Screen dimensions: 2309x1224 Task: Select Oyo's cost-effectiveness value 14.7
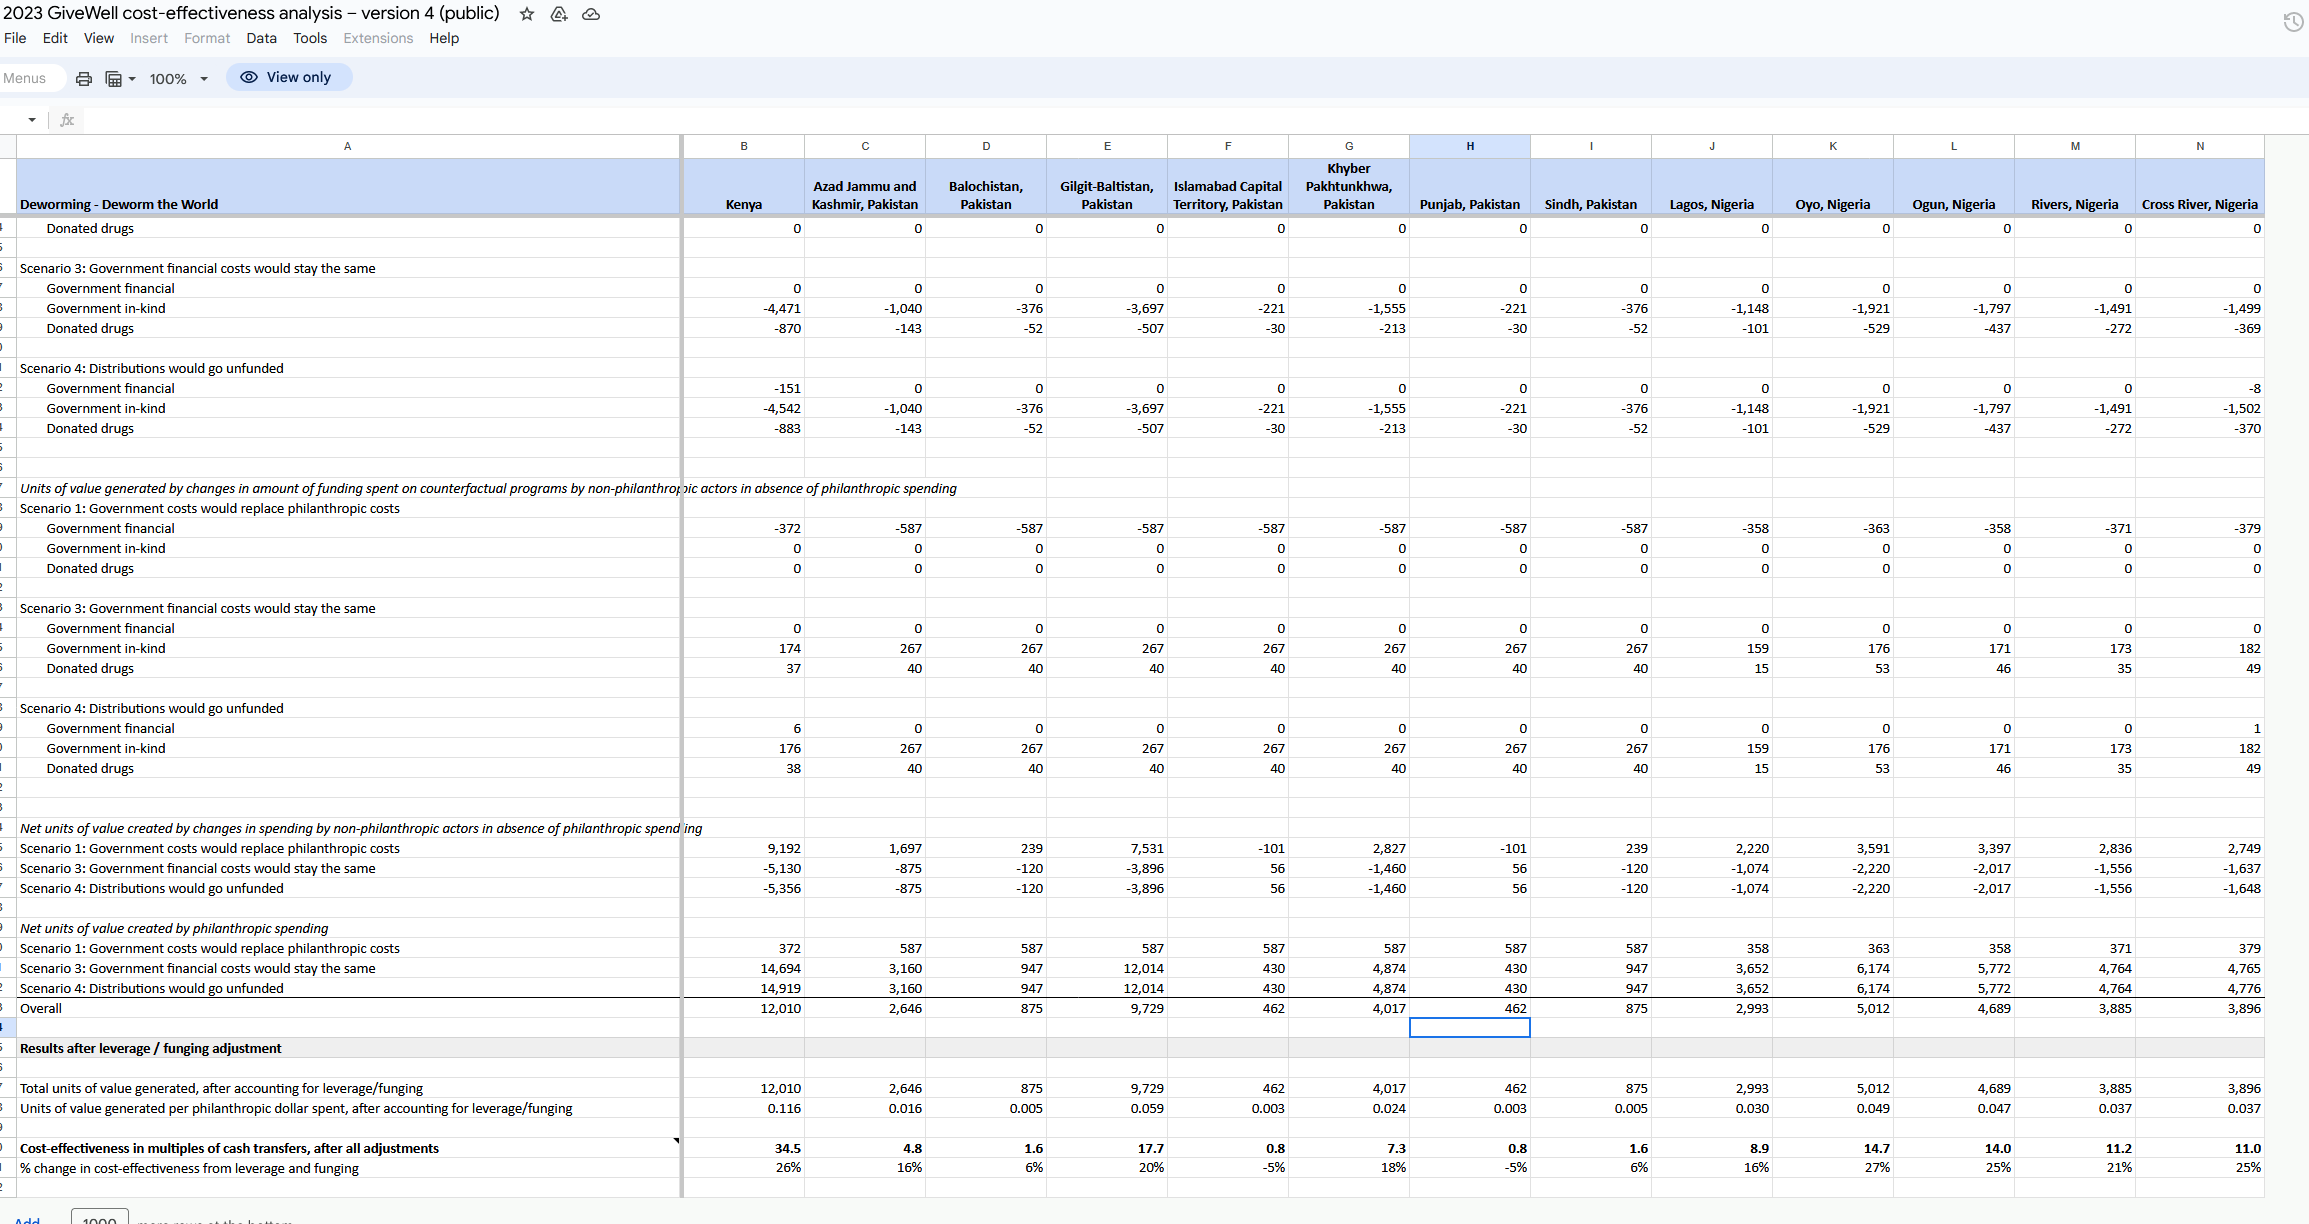click(1833, 1148)
